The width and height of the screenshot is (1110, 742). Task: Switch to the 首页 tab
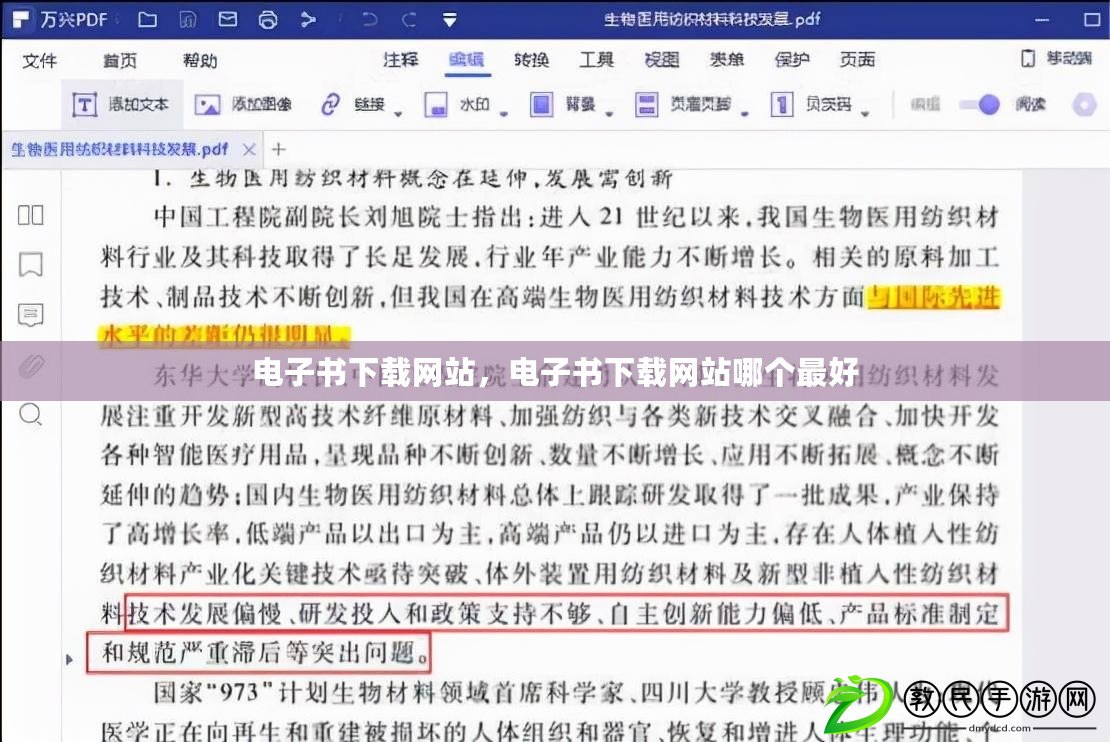pos(120,61)
